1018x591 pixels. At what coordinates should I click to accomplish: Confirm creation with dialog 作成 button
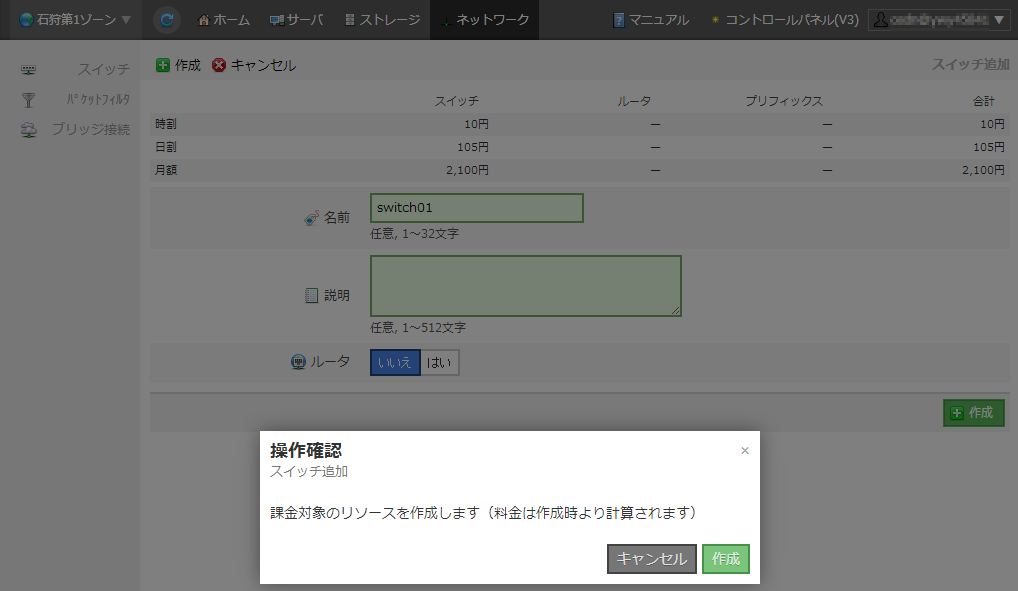726,559
